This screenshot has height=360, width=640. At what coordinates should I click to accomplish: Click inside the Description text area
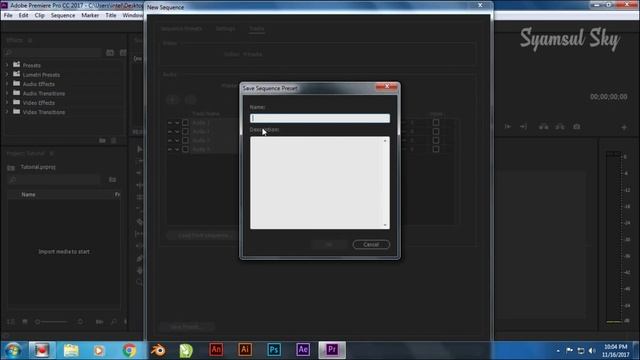[317, 182]
